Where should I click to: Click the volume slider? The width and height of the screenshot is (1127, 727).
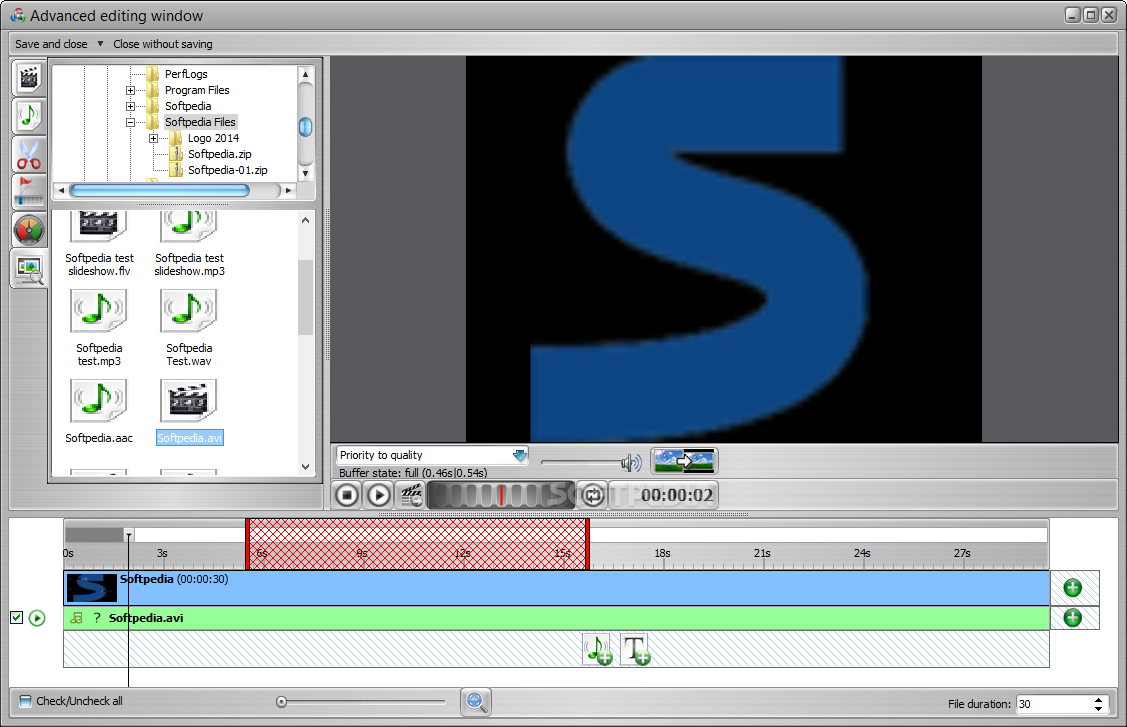pyautogui.click(x=583, y=462)
